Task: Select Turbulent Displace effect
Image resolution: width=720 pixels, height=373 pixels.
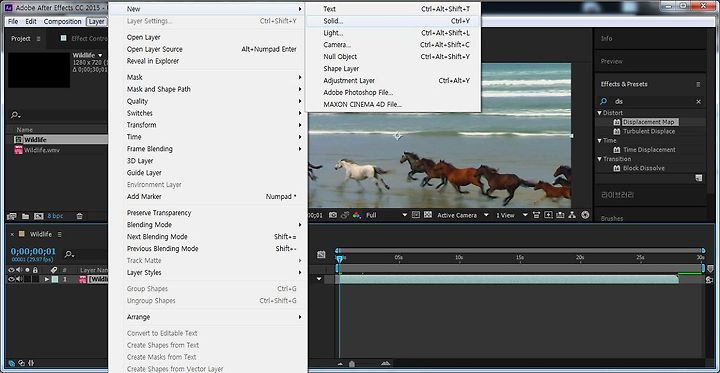Action: 649,131
